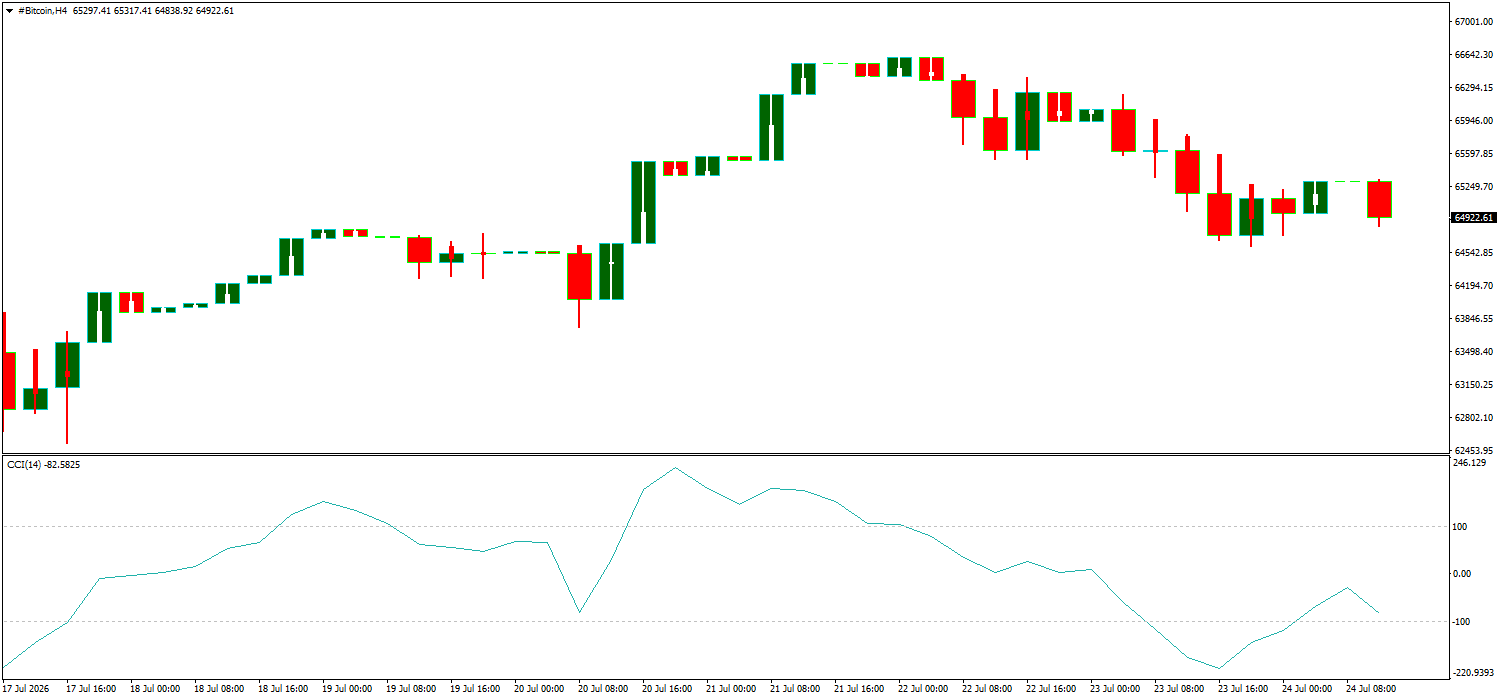
Task: Click the 19 Jul 08:00 time label
Action: pos(411,689)
